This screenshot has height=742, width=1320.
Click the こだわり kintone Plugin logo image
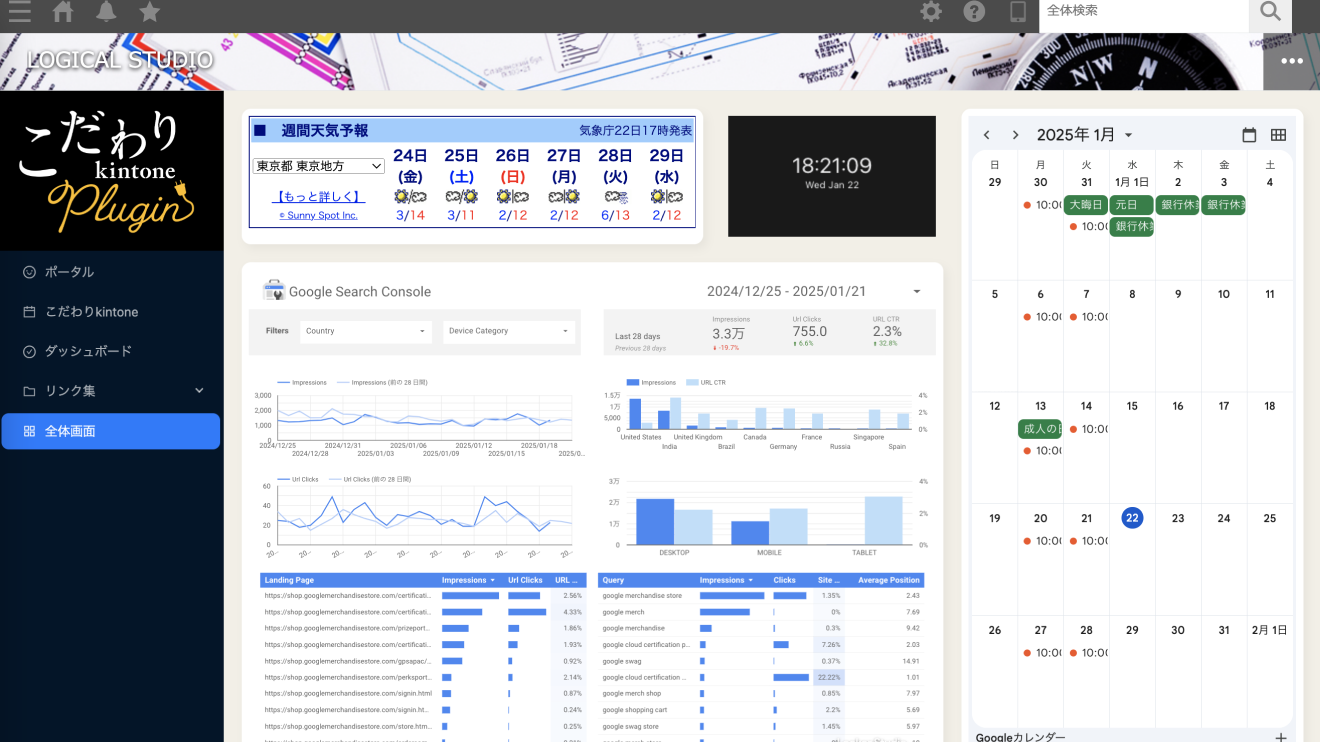pos(112,171)
